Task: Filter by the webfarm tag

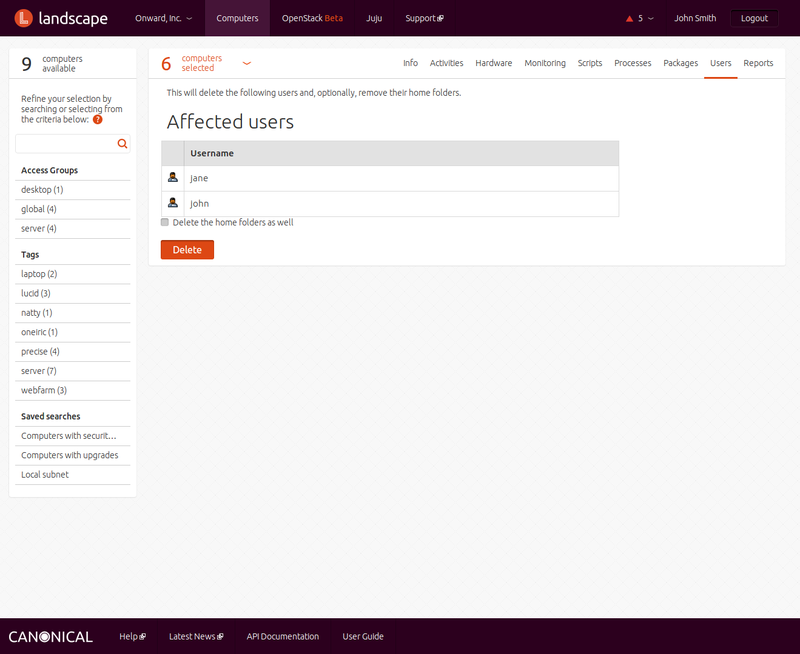Action: point(44,390)
